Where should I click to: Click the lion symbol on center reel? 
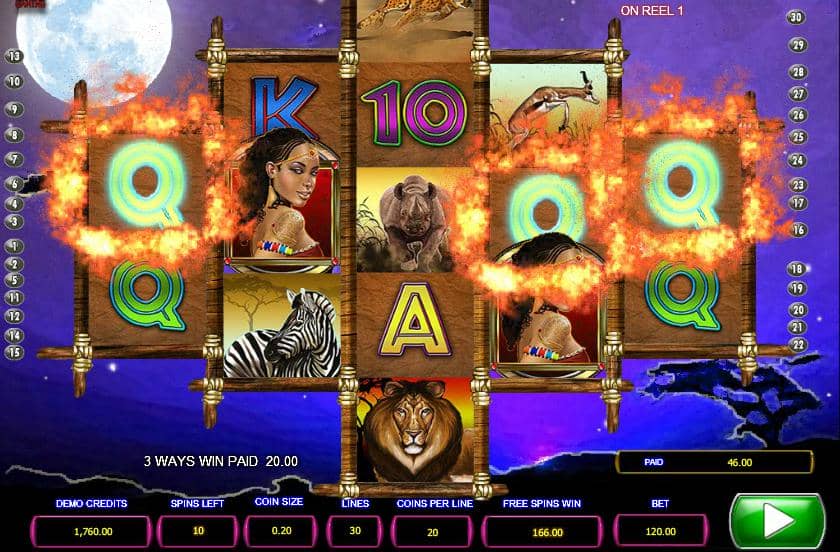pyautogui.click(x=415, y=429)
